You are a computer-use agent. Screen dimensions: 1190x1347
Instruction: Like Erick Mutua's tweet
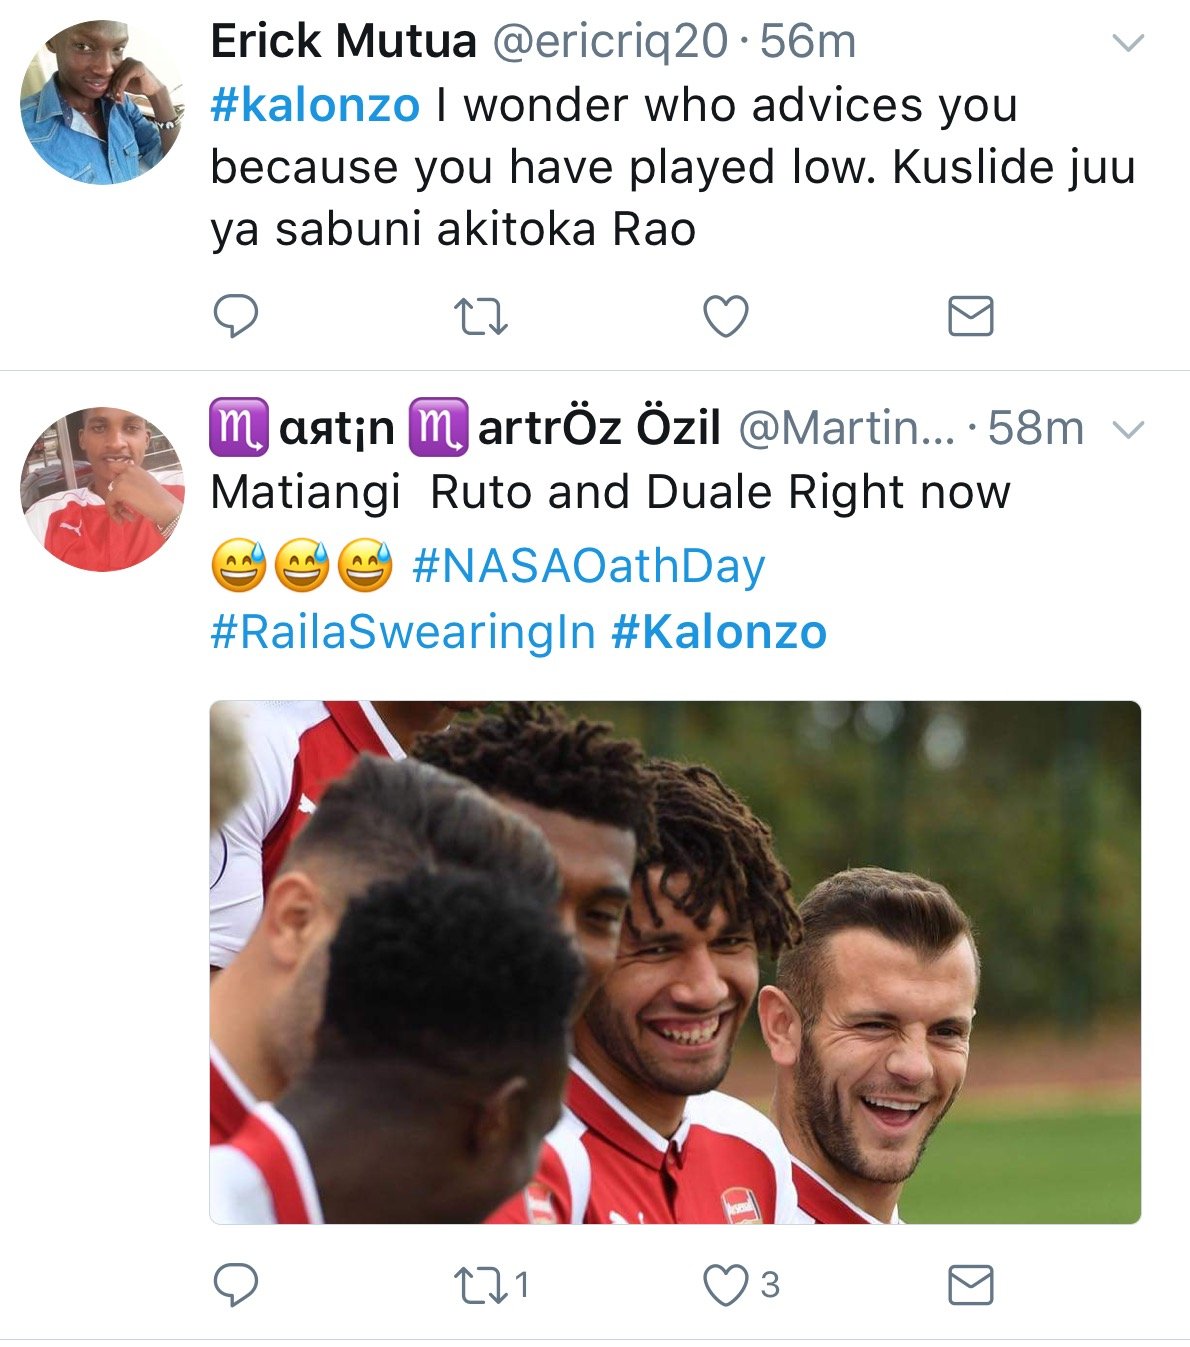click(726, 317)
